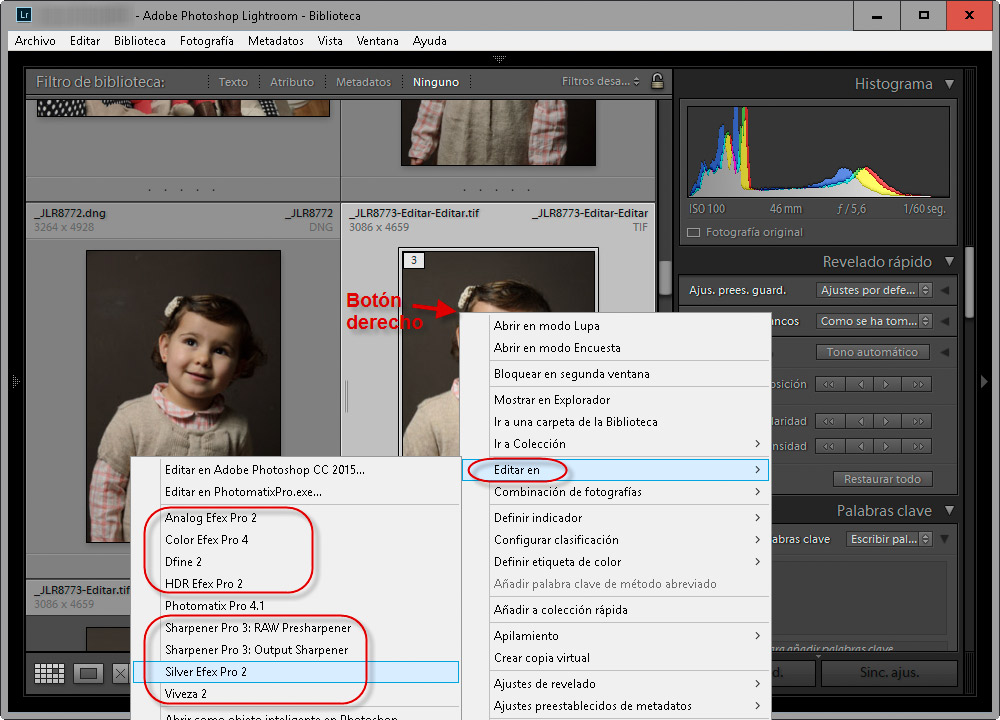Decrease clarity by small step

click(x=861, y=422)
